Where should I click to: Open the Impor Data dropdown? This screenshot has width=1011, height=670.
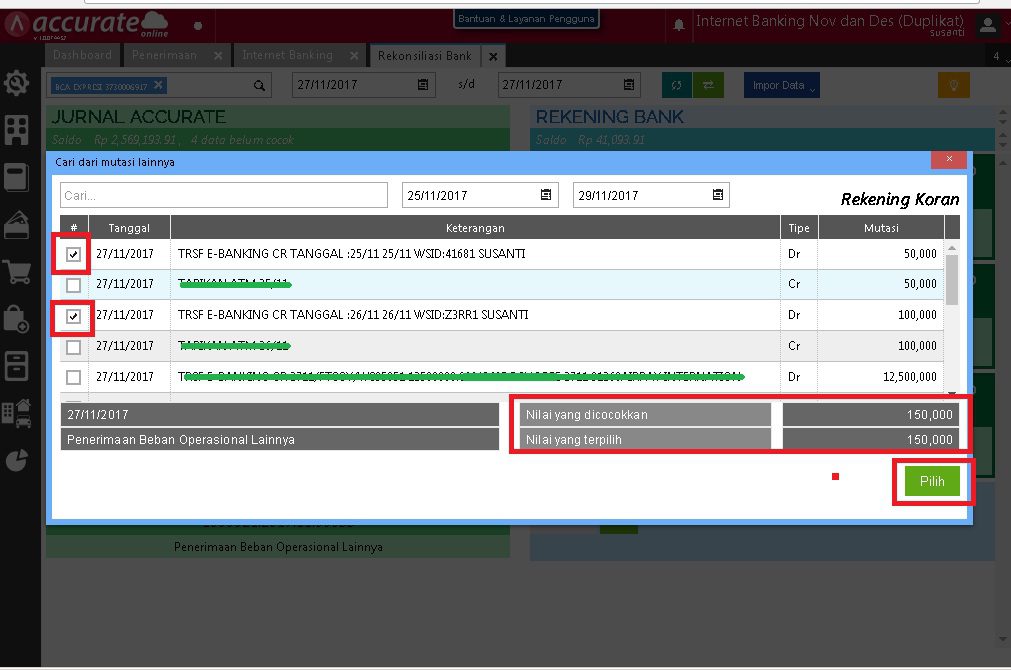(781, 85)
